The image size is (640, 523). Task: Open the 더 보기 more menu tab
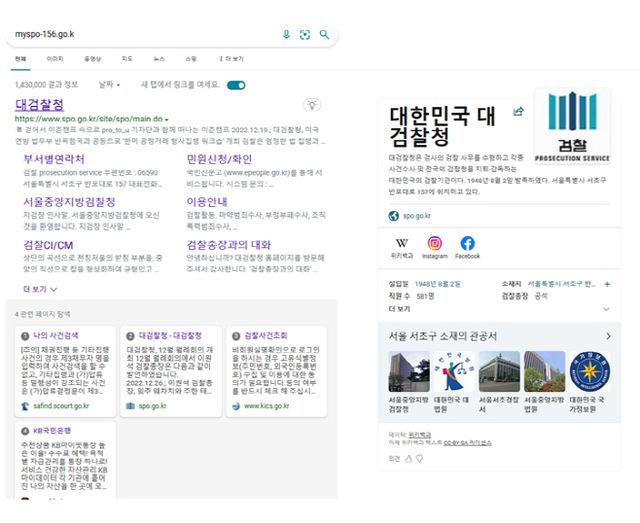pyautogui.click(x=231, y=59)
